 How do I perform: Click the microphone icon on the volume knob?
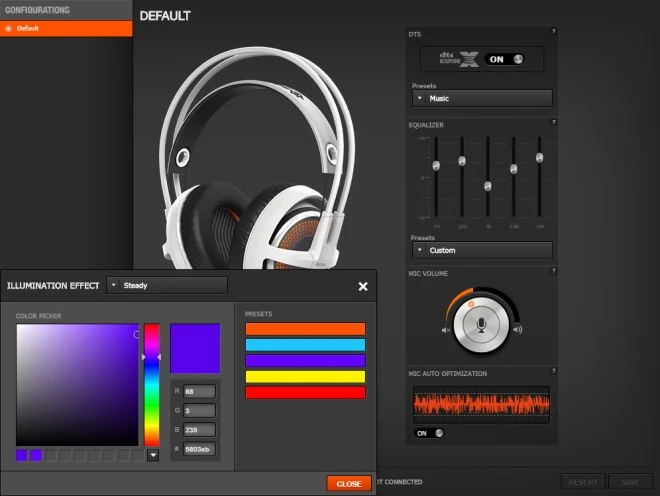point(481,325)
